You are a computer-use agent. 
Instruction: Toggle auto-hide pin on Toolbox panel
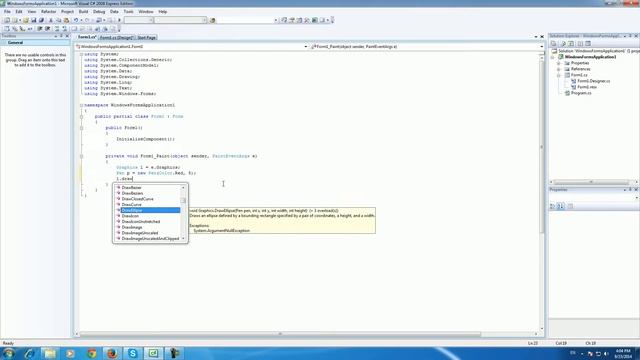(x=61, y=36)
